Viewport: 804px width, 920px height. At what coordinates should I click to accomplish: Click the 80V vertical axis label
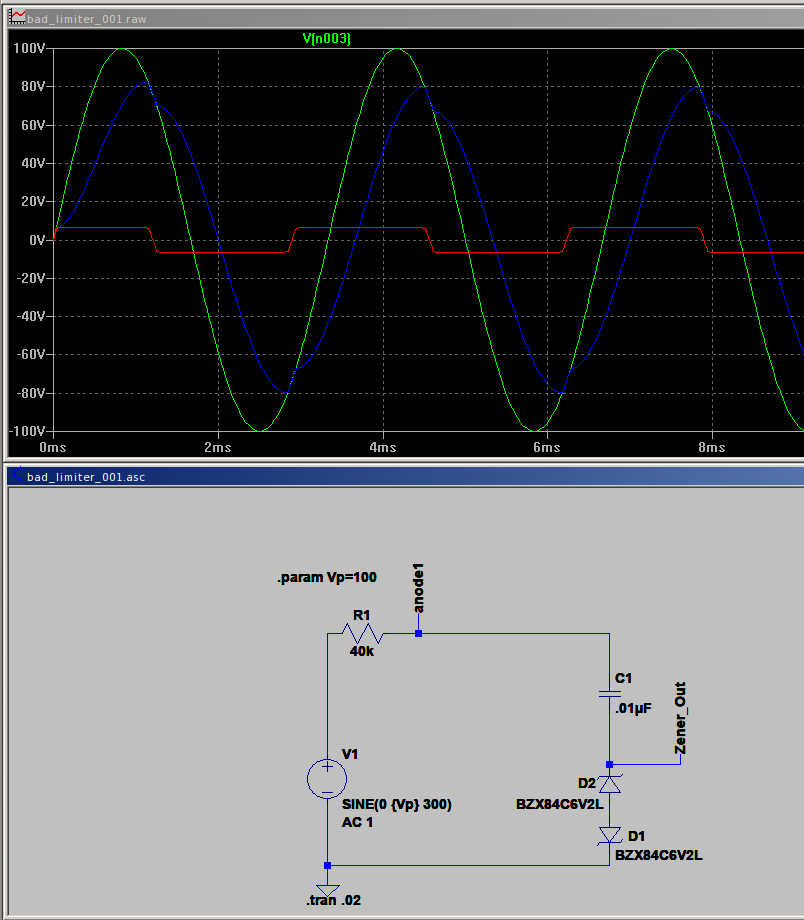(33, 86)
